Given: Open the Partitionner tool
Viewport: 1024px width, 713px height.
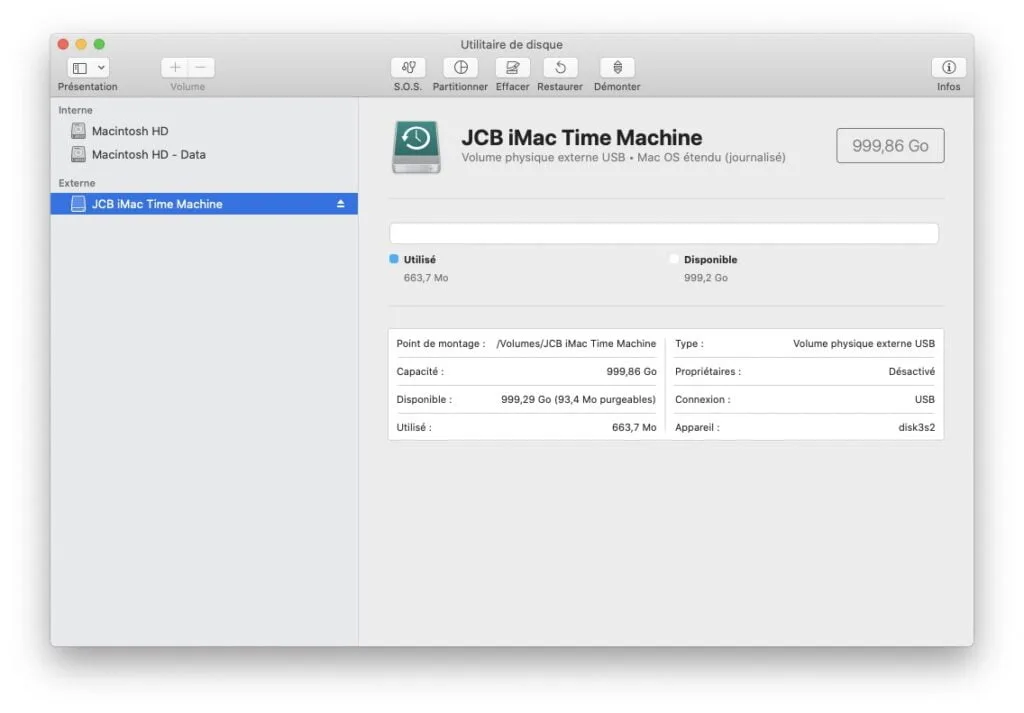Looking at the screenshot, I should (x=460, y=70).
